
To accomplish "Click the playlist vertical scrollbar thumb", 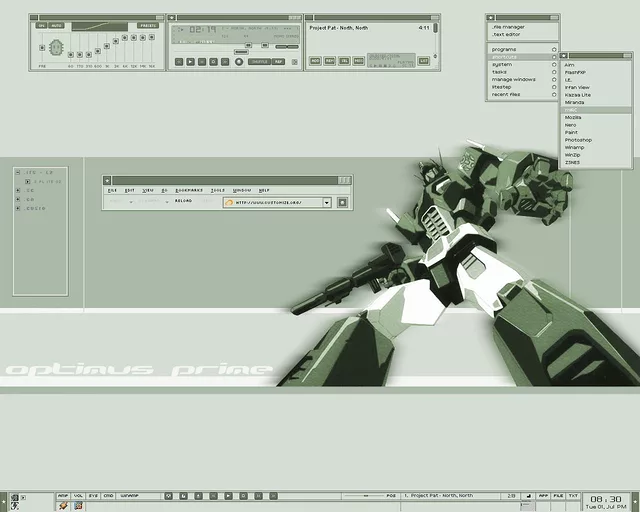I will [x=436, y=28].
